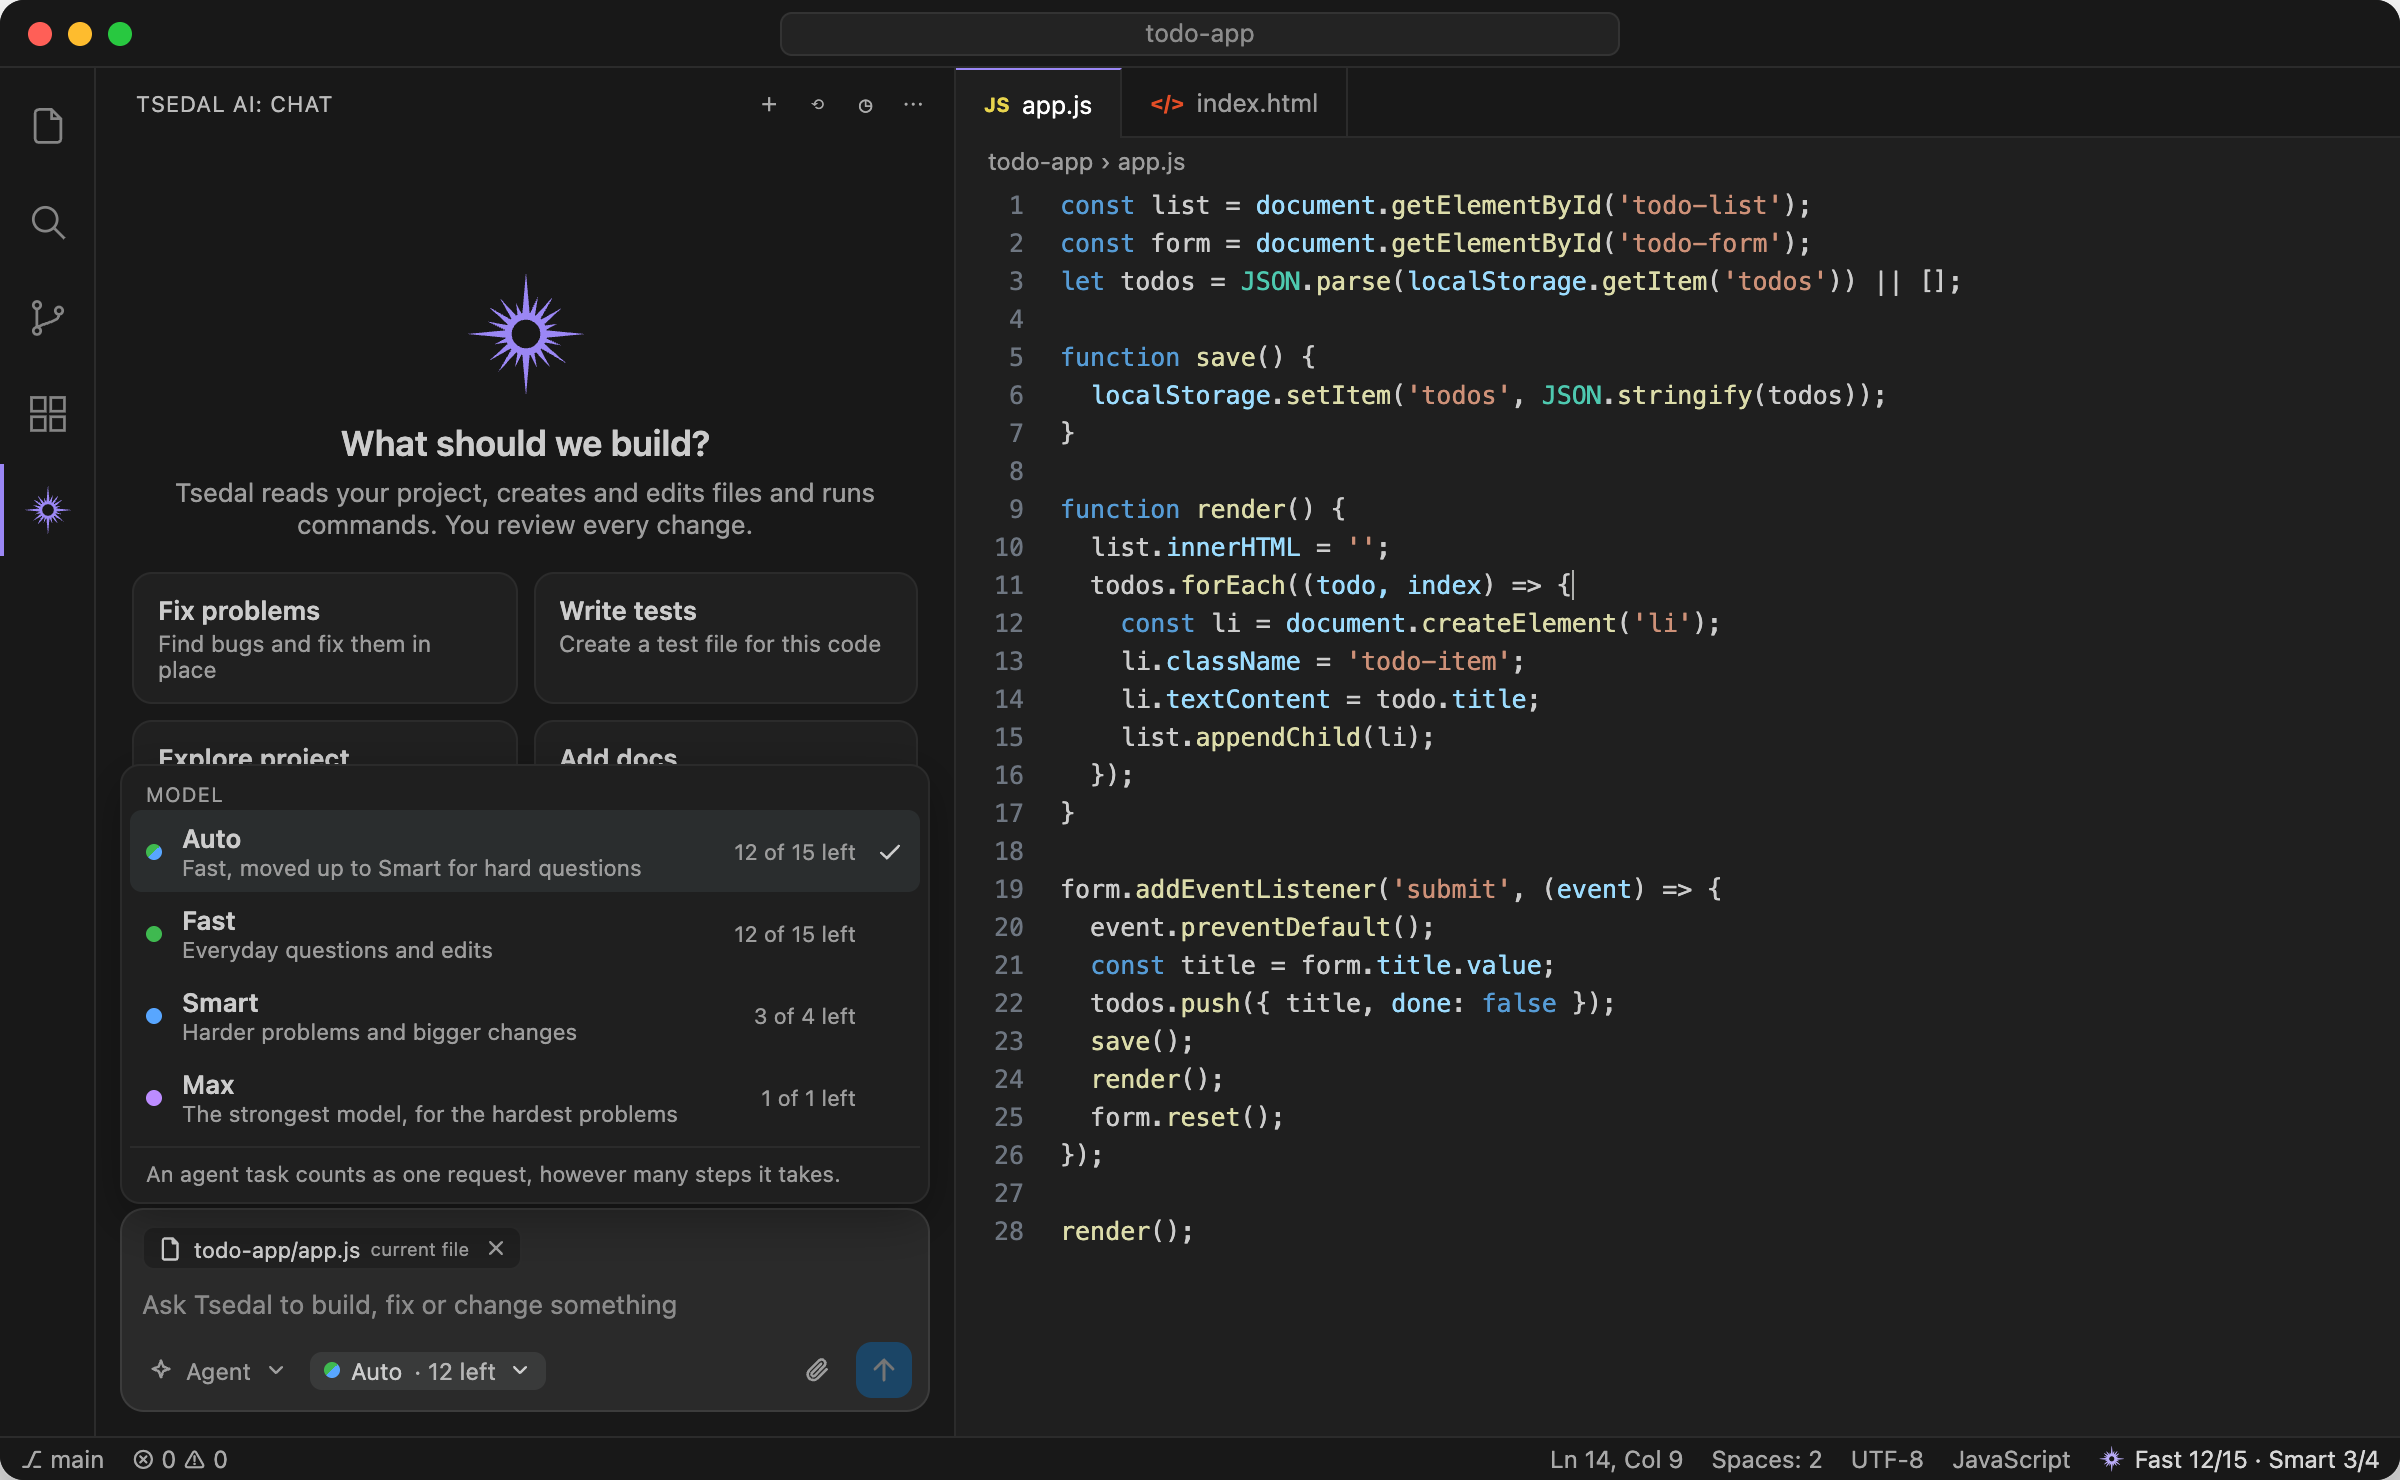Open the Agent mode dropdown
This screenshot has width=2400, height=1480.
click(x=218, y=1371)
